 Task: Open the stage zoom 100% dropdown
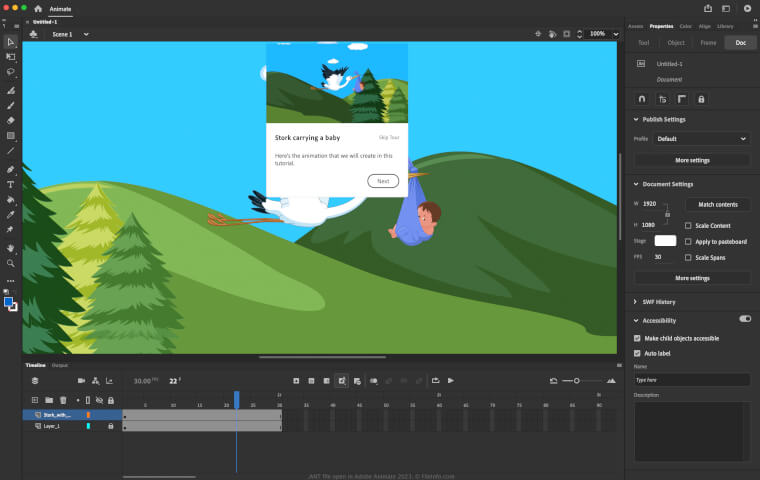(x=600, y=34)
